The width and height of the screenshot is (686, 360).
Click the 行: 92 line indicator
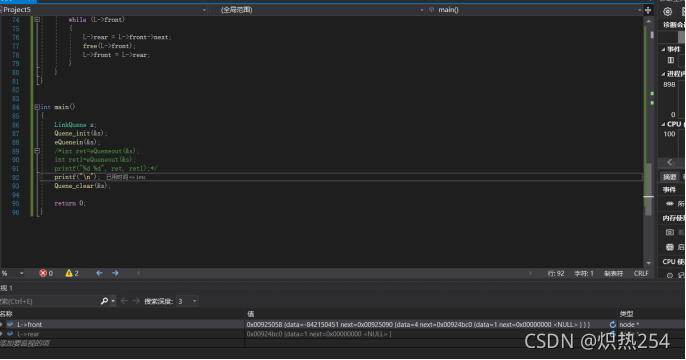(x=556, y=273)
